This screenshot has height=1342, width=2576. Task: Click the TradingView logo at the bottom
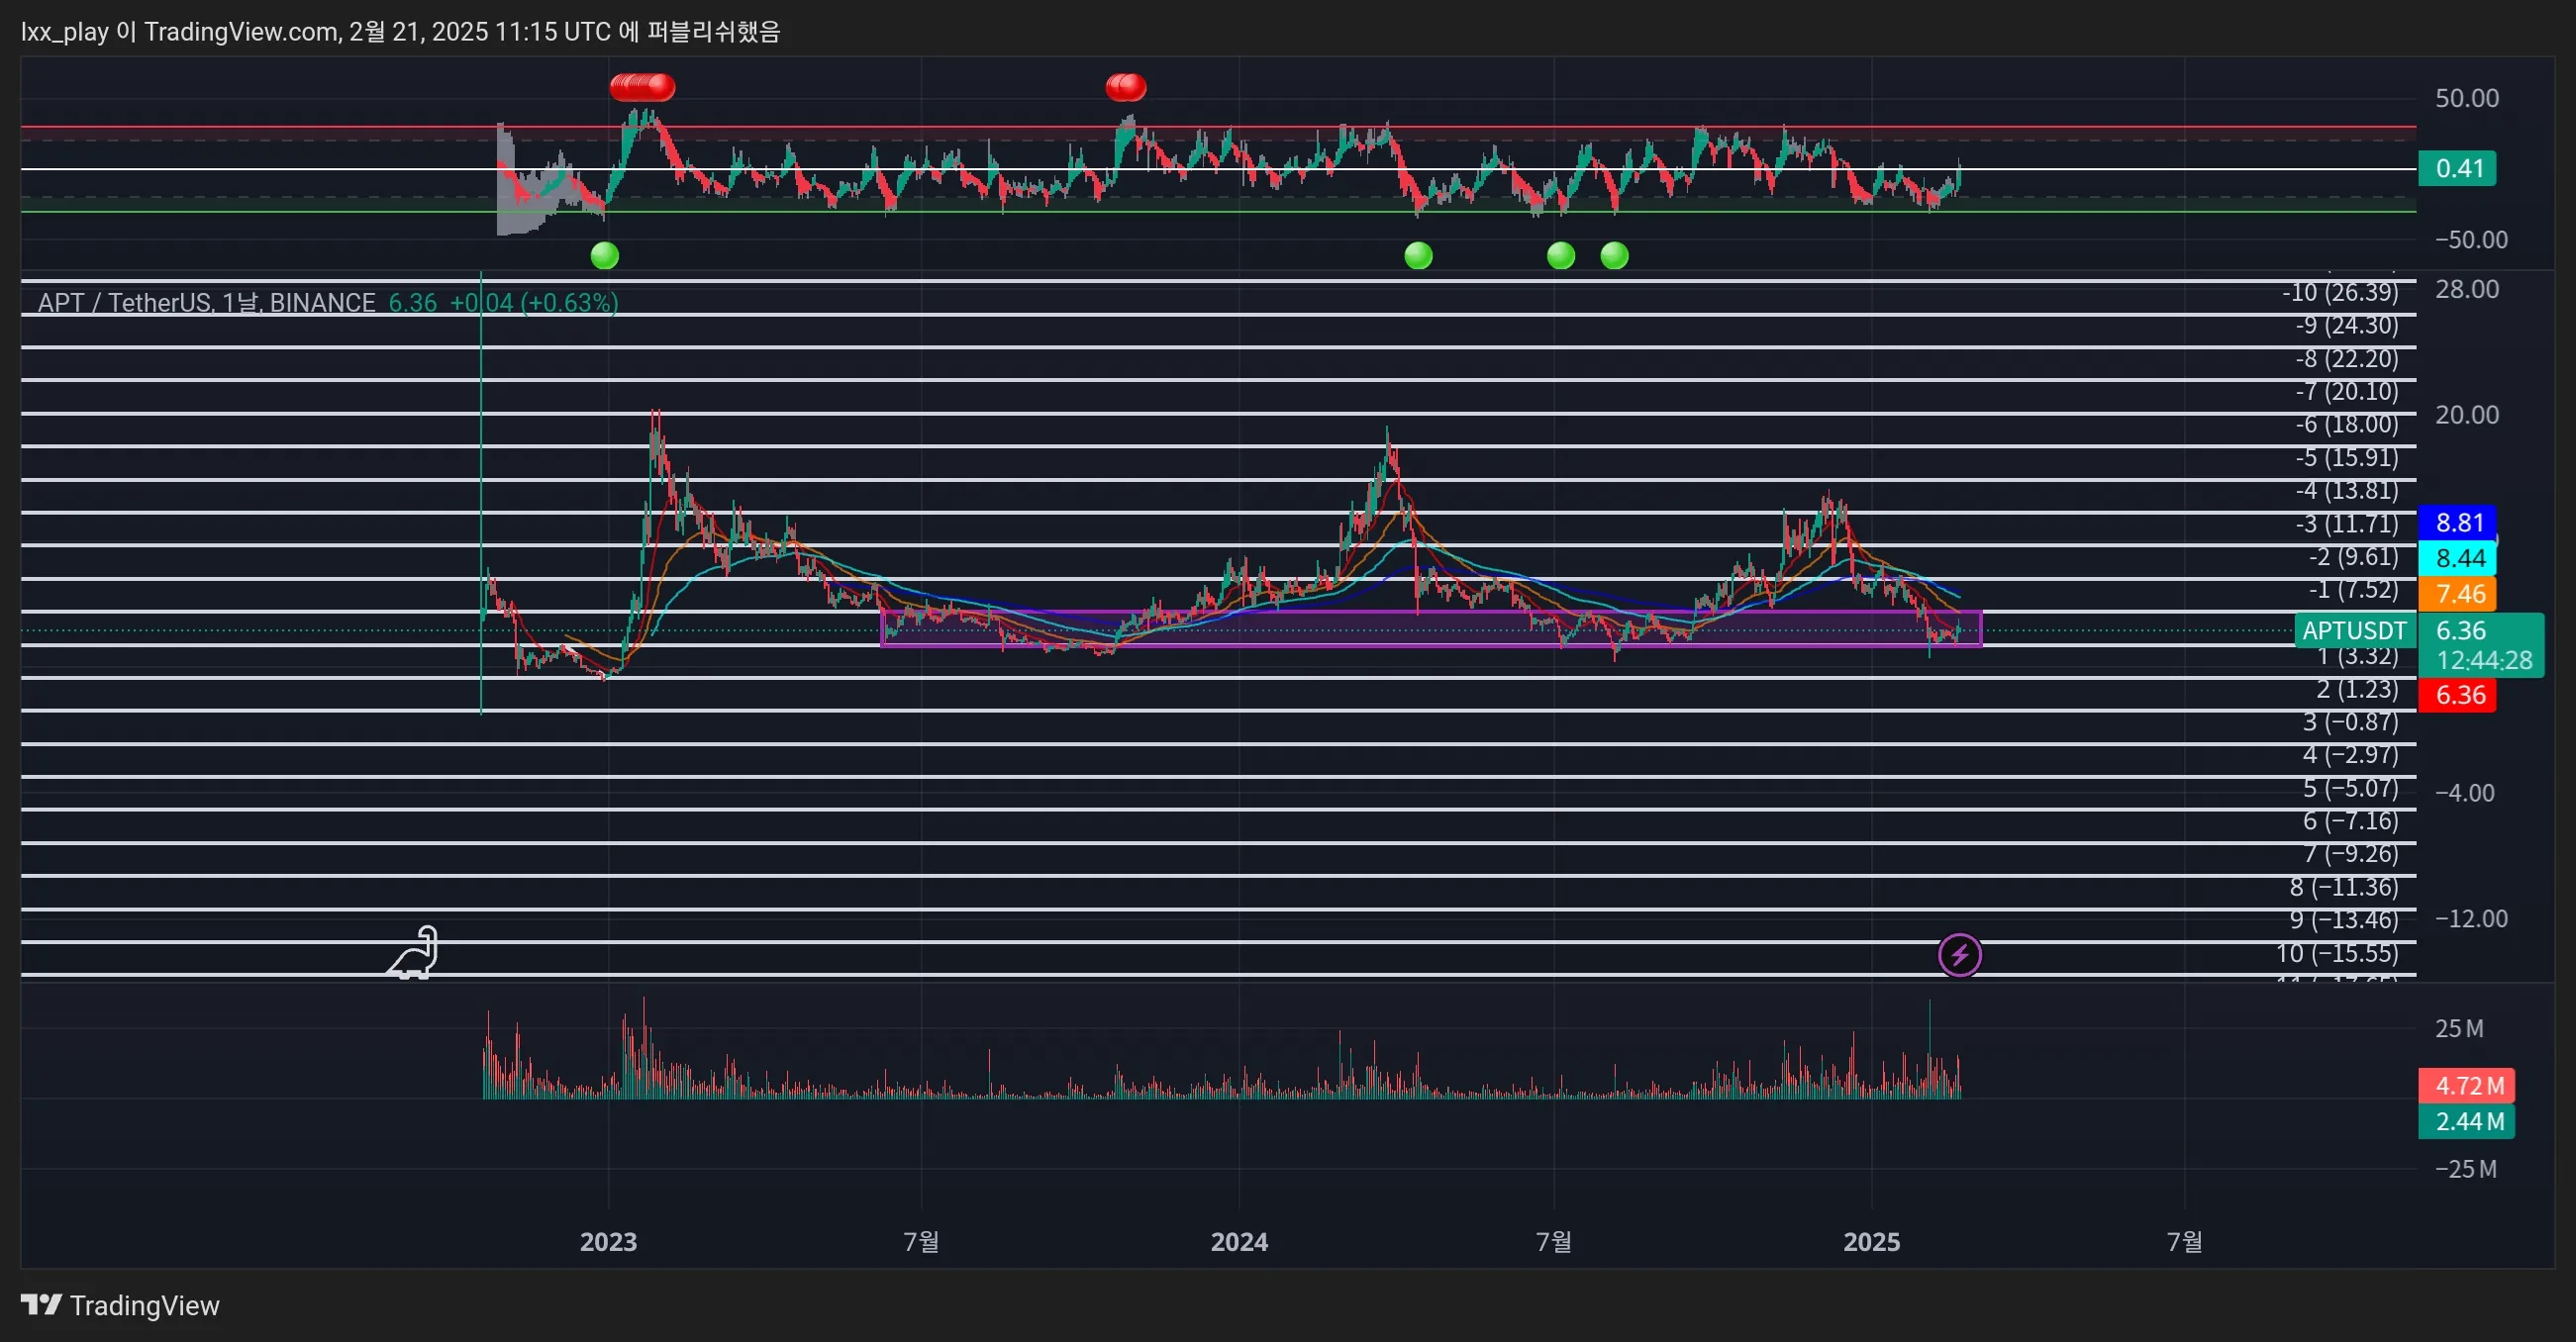point(120,1305)
